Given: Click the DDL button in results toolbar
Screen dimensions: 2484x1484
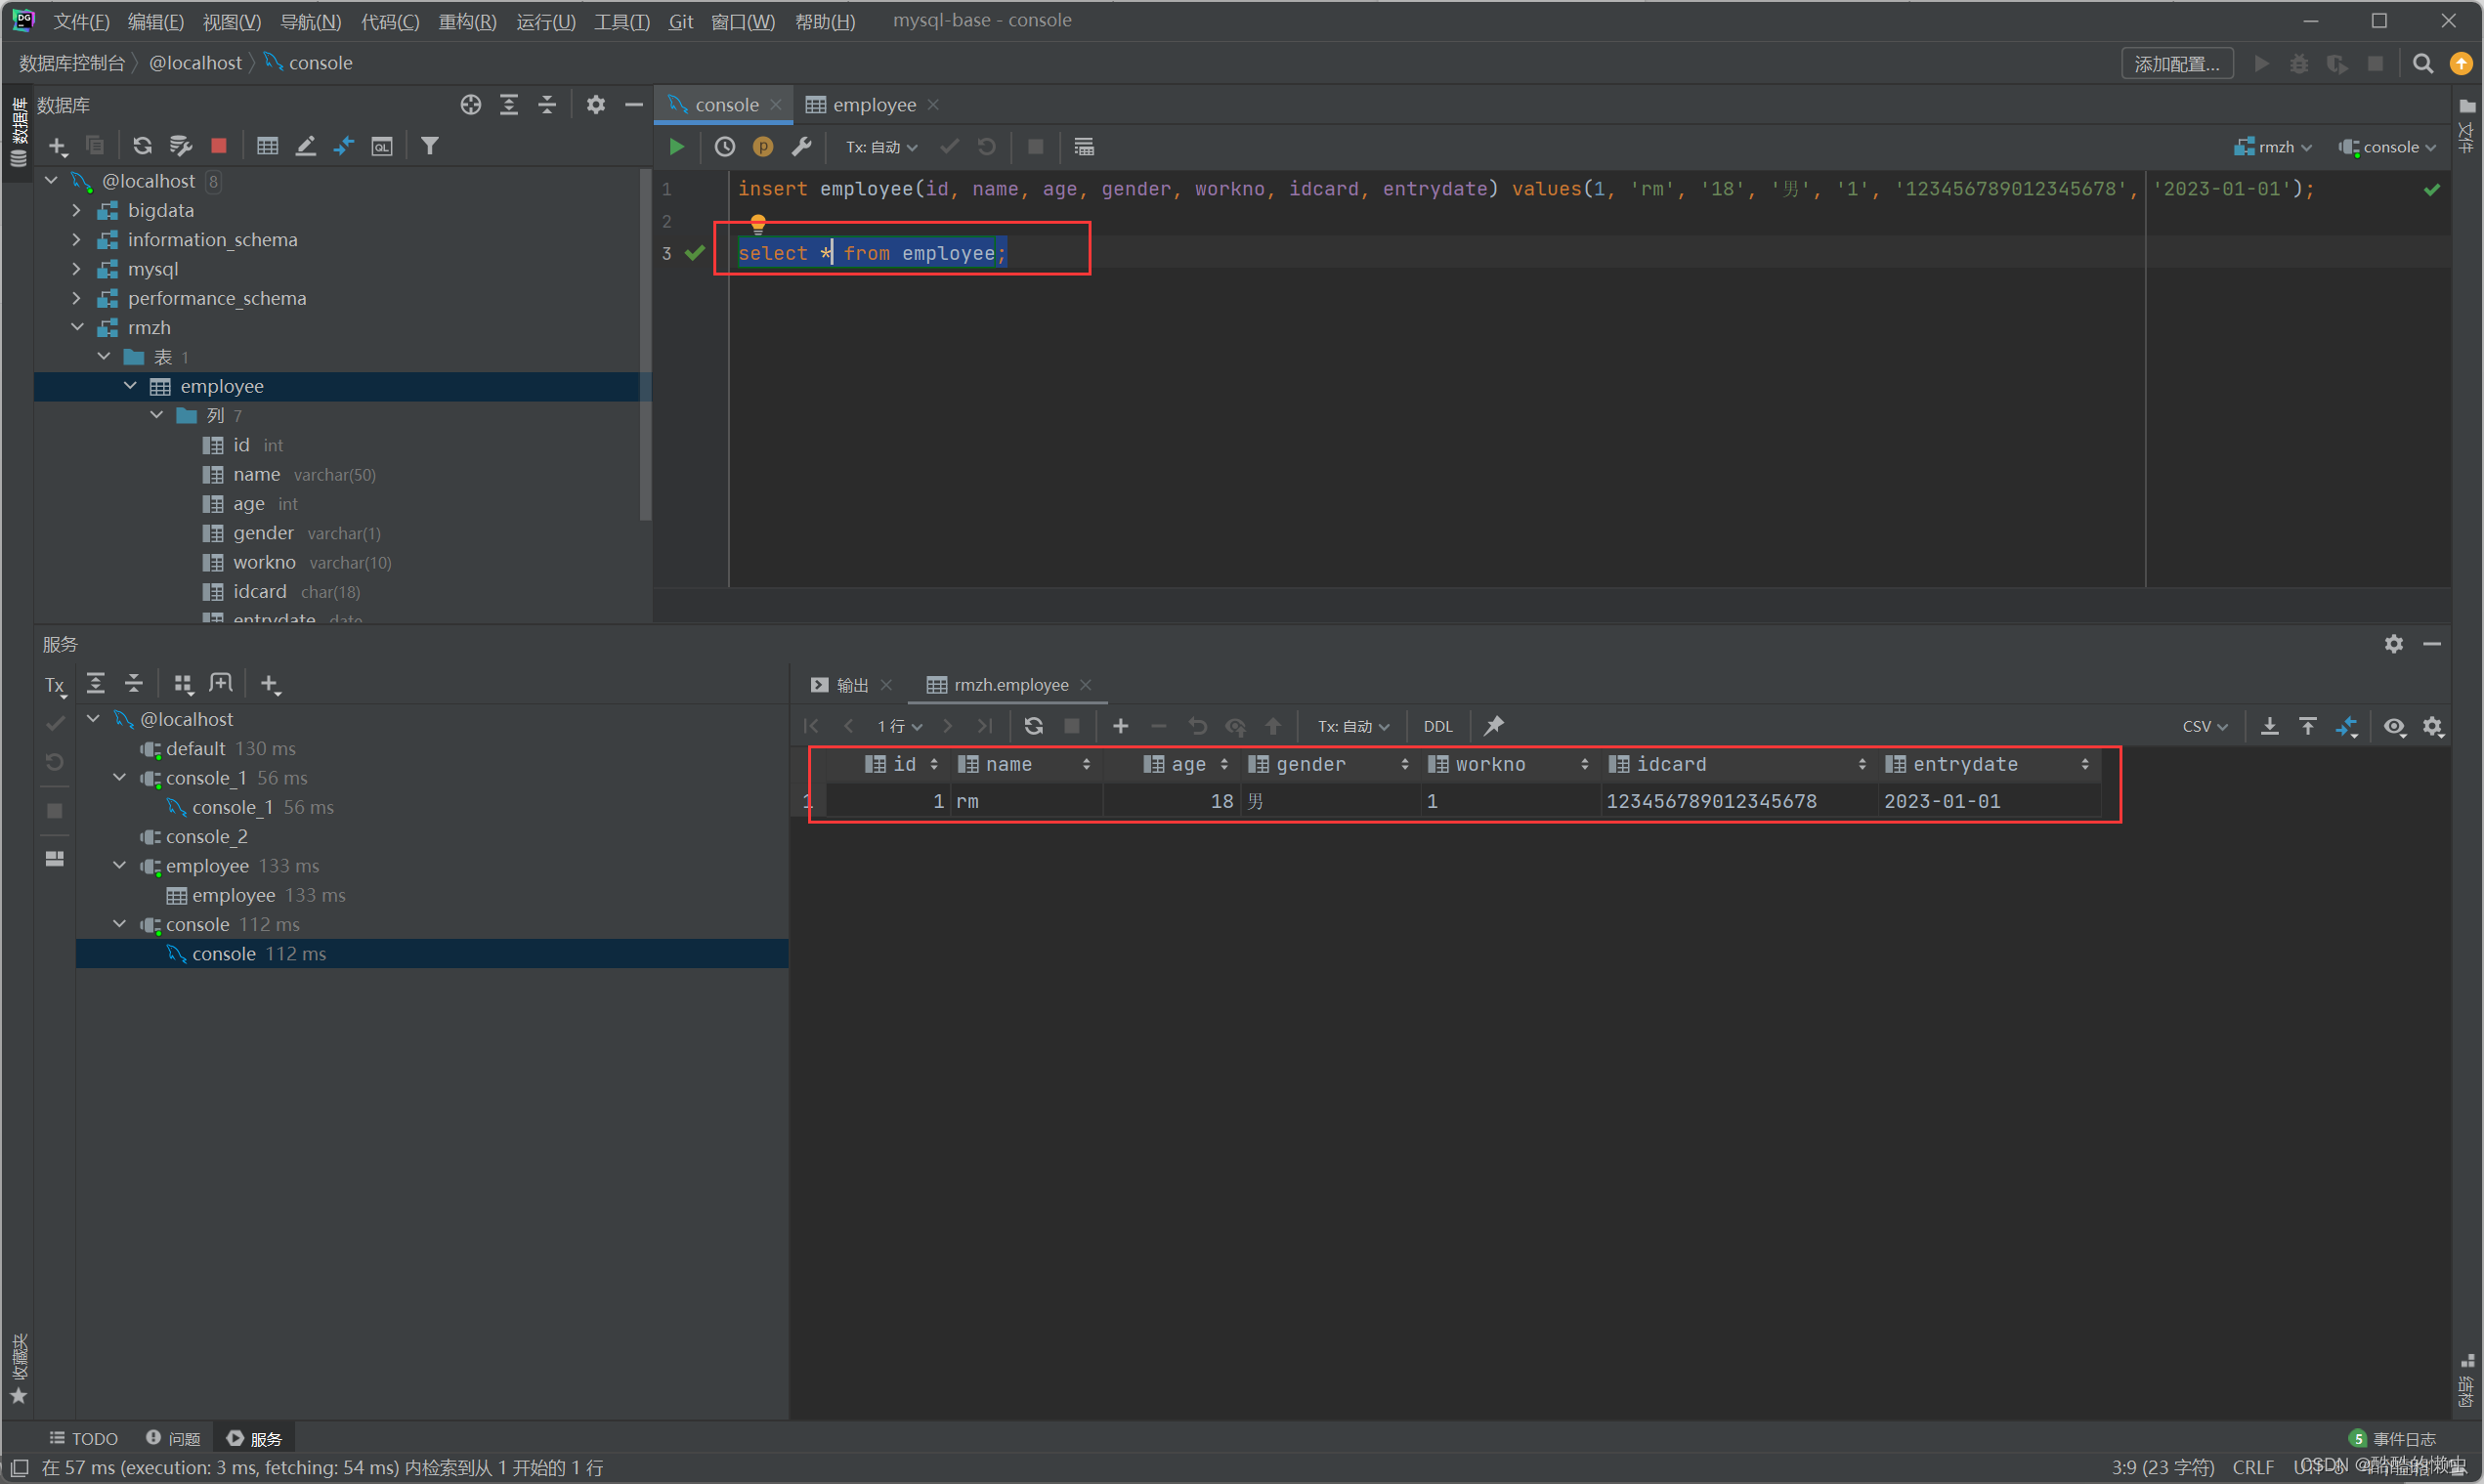Looking at the screenshot, I should point(1437,726).
